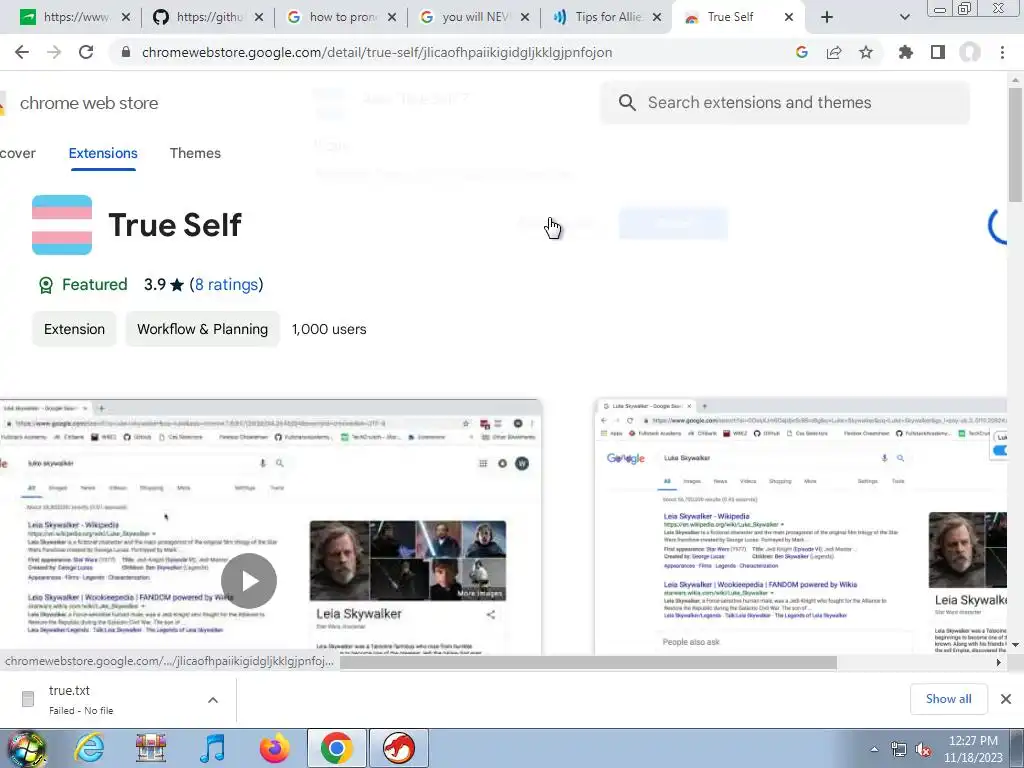The height and width of the screenshot is (768, 1024).
Task: Bookmark this page with the star icon
Action: click(865, 52)
